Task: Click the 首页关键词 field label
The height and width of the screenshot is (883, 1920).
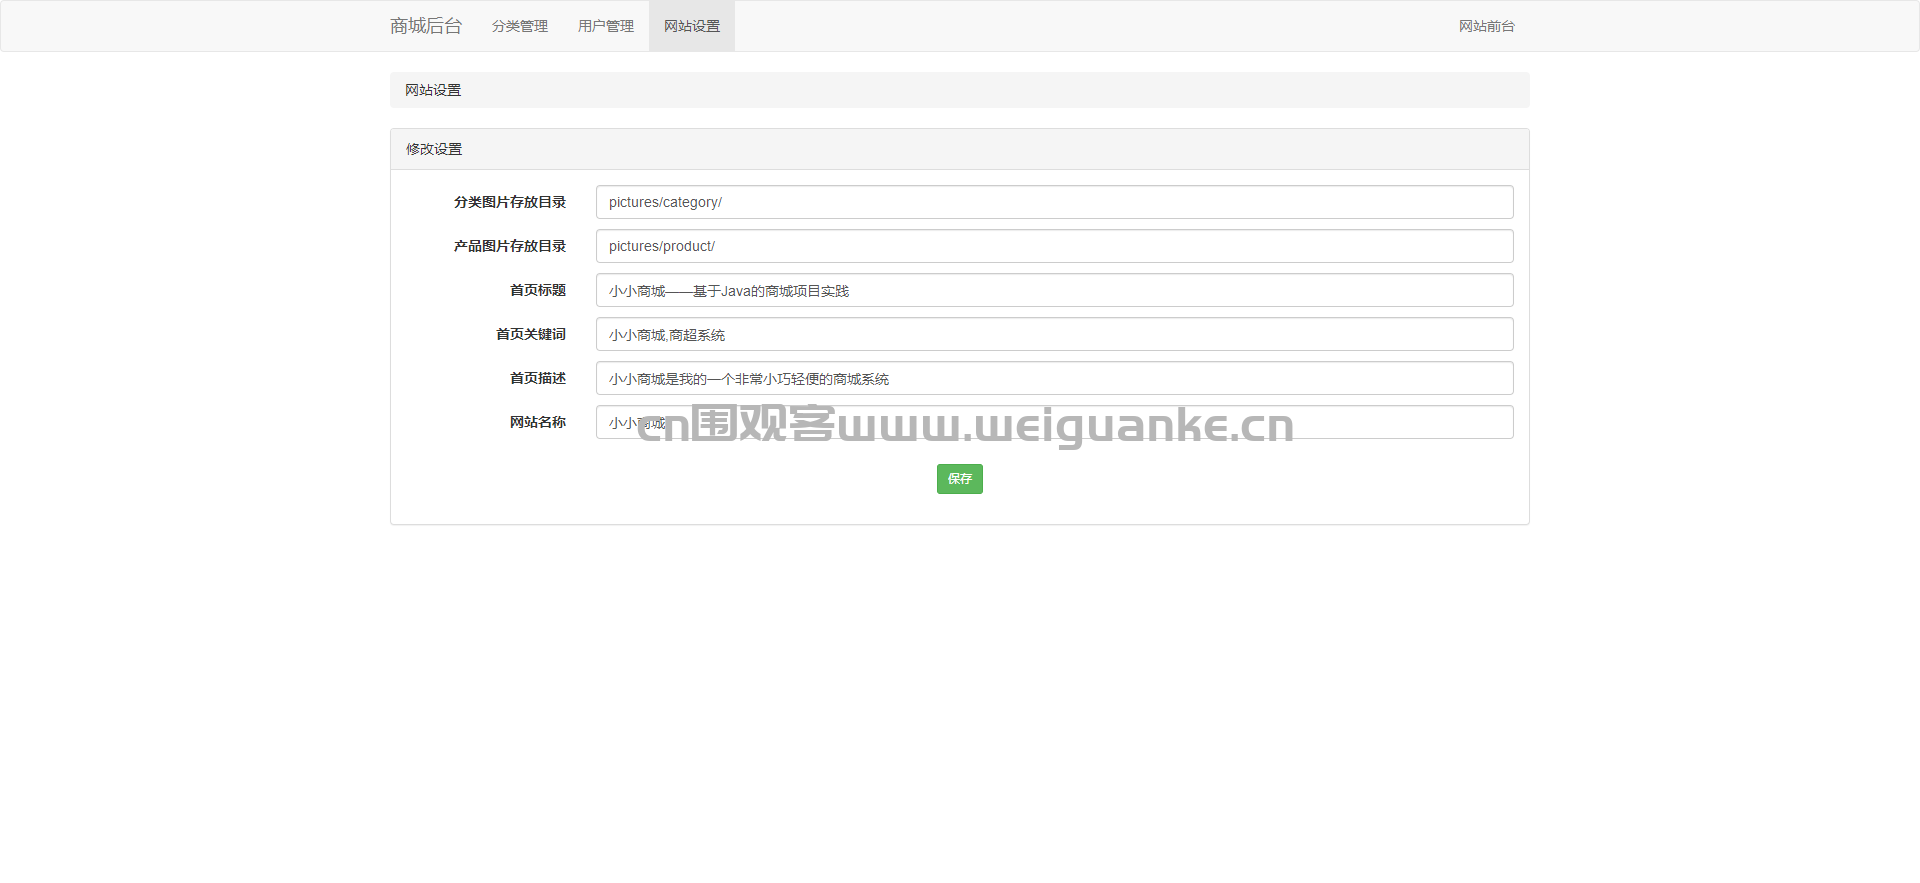Action: 531,334
